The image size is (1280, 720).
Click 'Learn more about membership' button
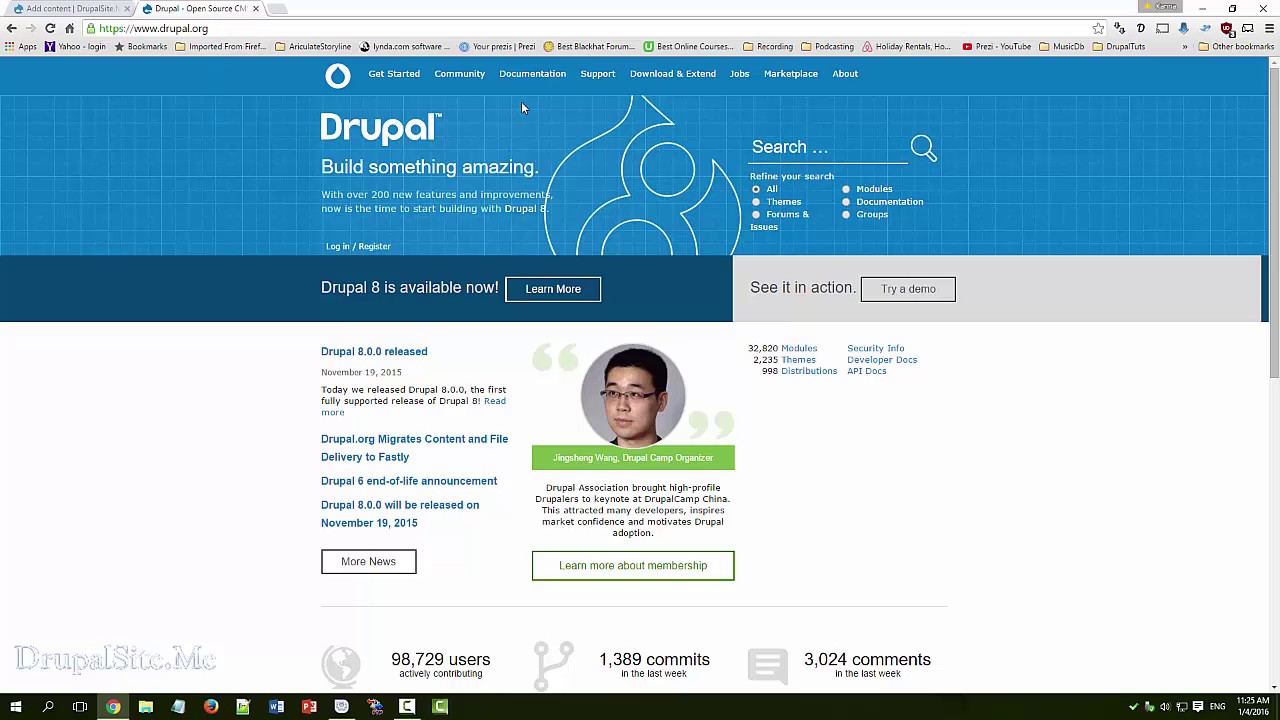(633, 566)
